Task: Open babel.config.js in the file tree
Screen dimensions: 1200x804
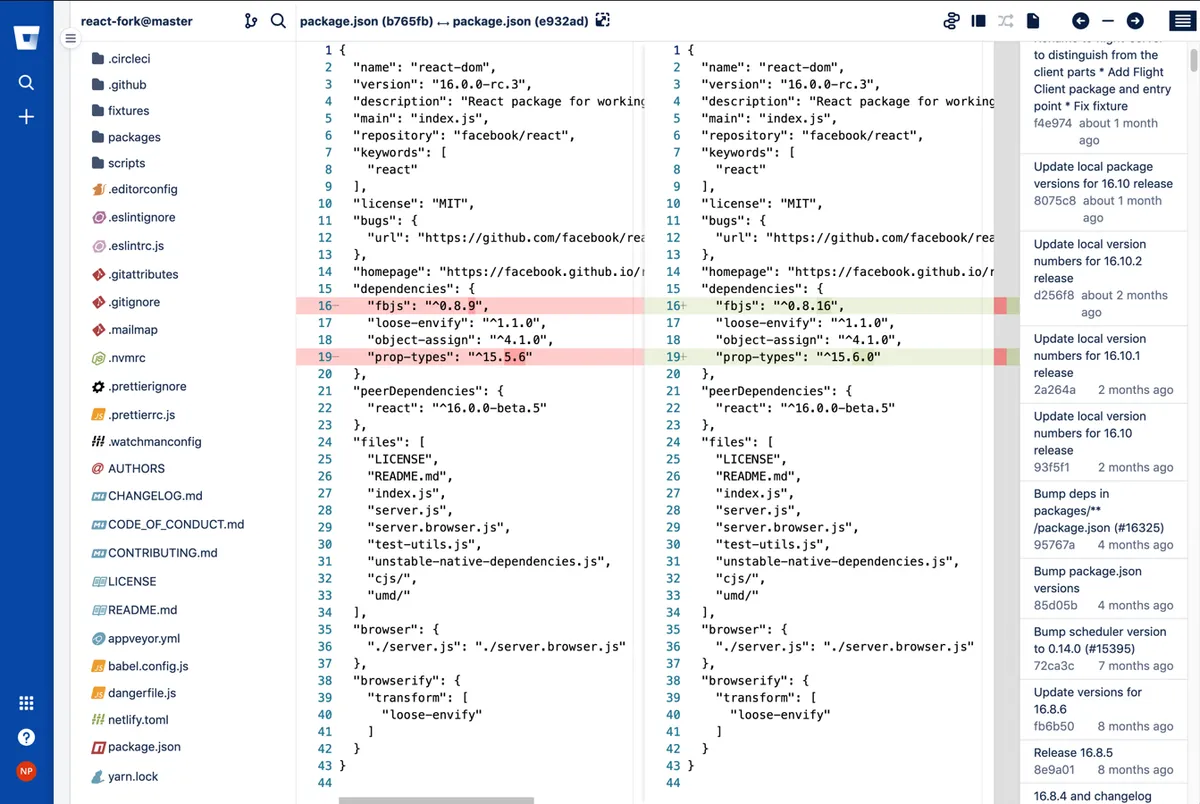Action: click(x=140, y=666)
